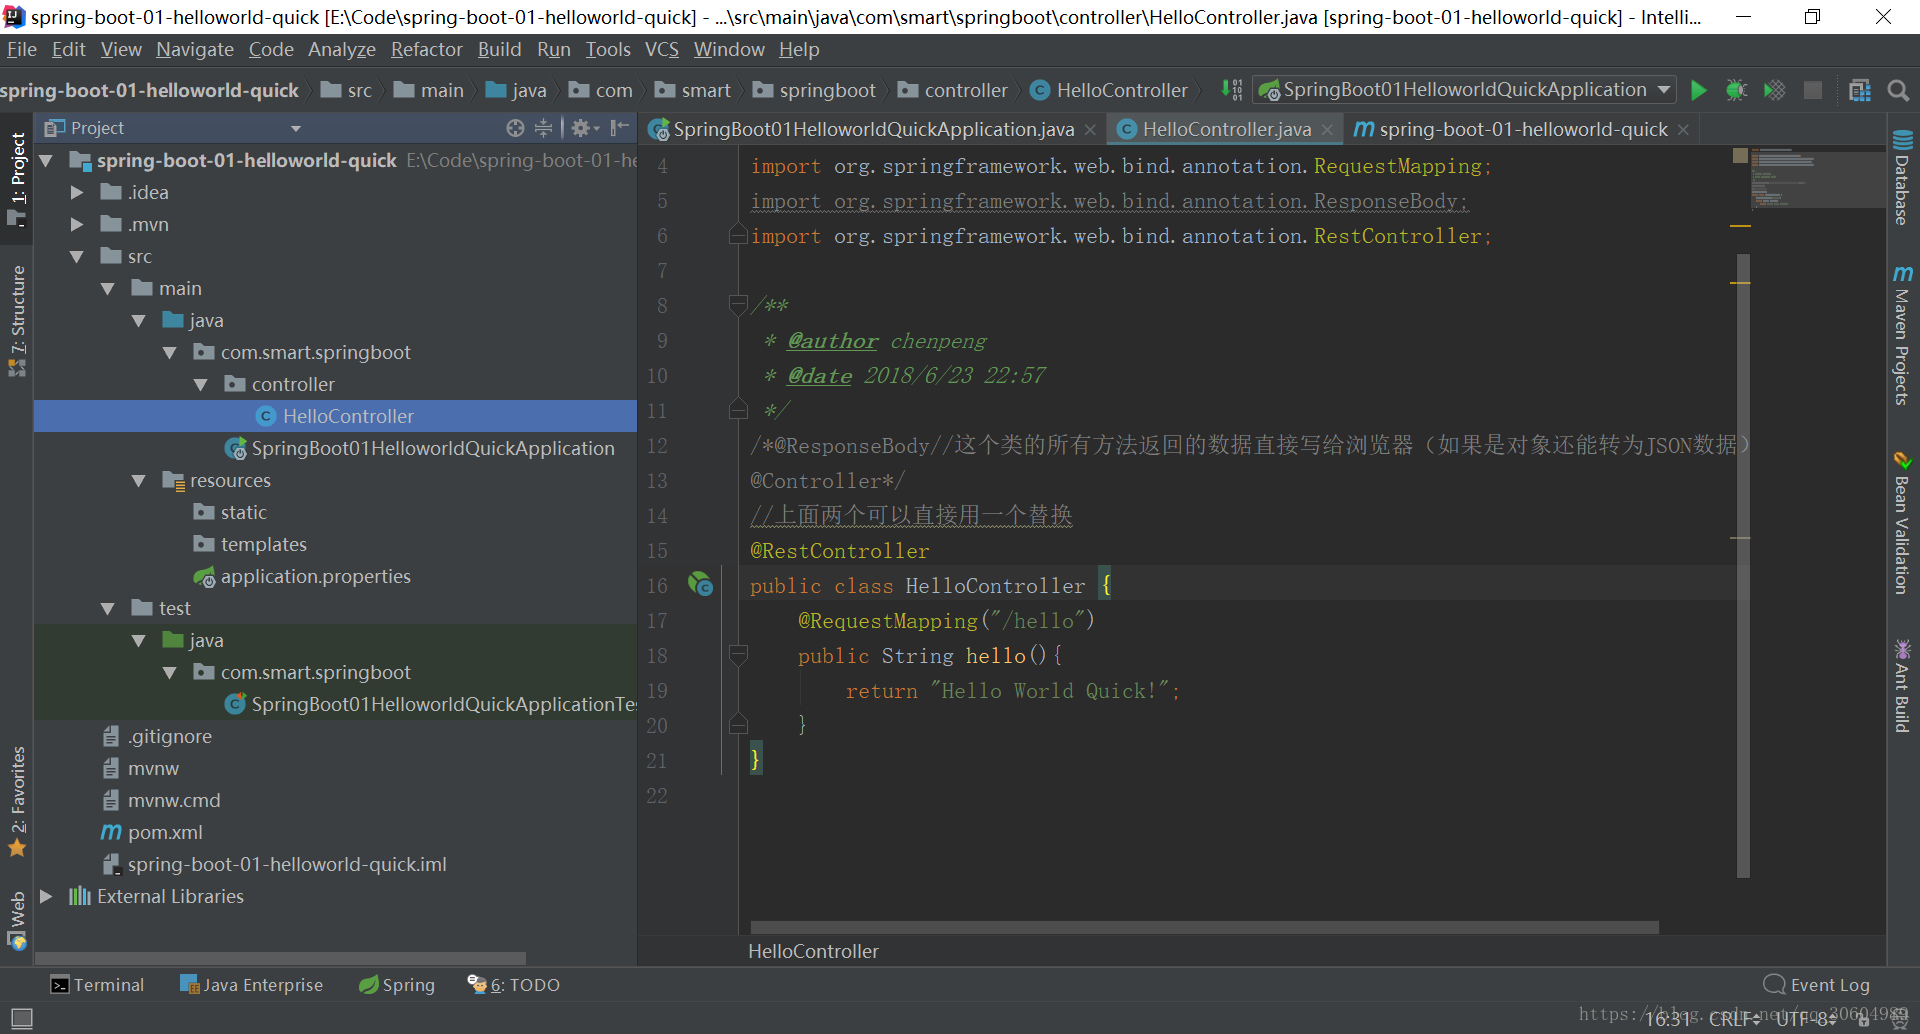Collapse the main folder
Screen dimensions: 1920x1034
point(108,288)
